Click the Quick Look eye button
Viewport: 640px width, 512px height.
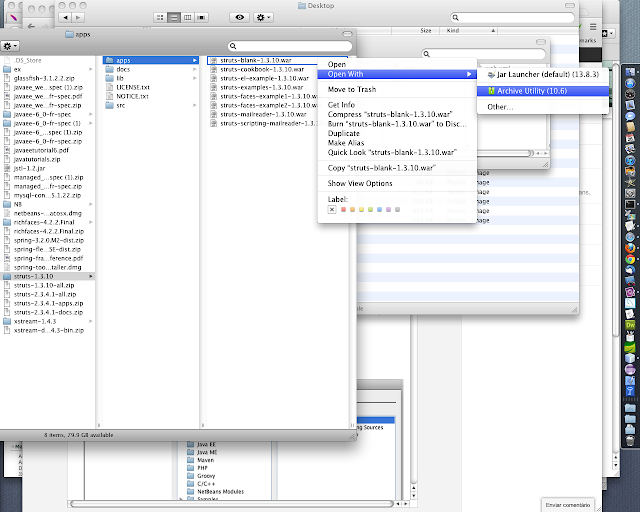[240, 17]
